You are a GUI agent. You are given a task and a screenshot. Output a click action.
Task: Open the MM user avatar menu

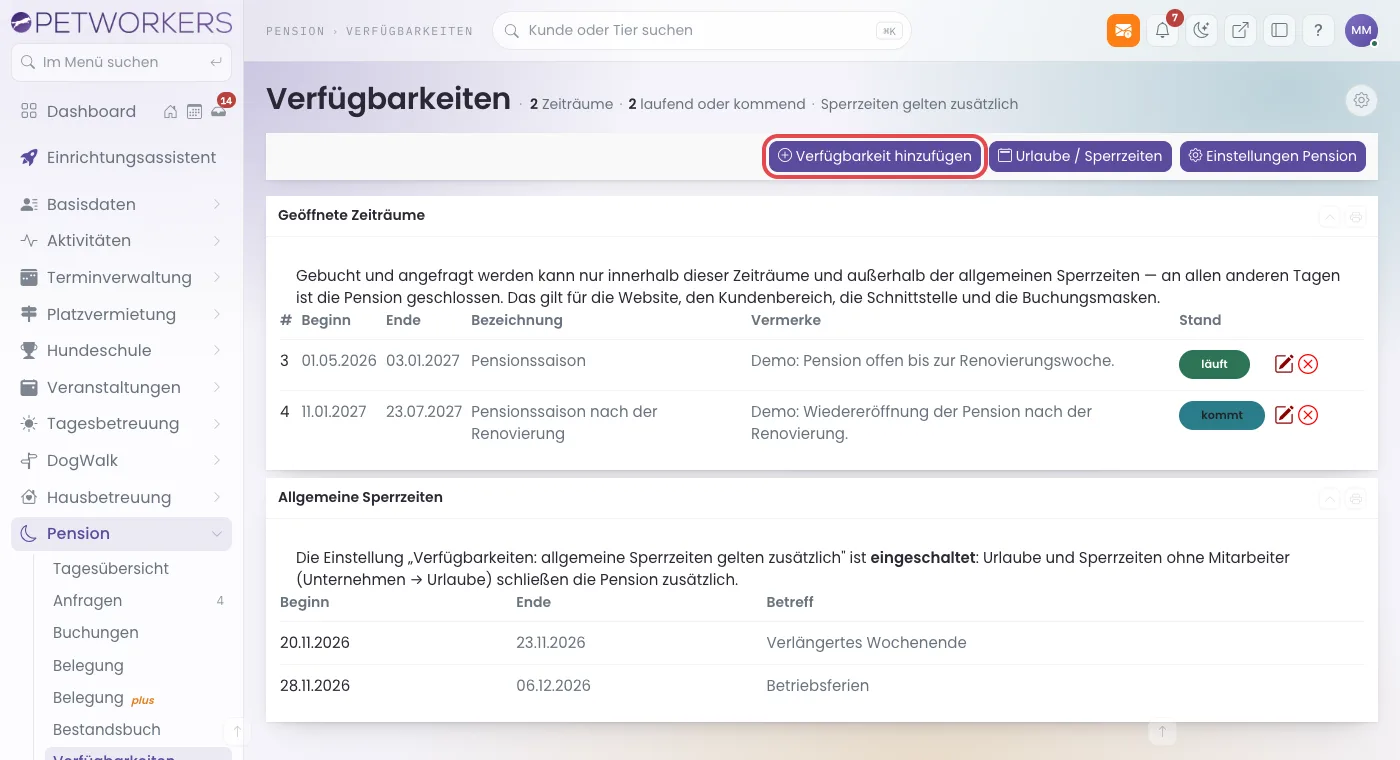[1361, 30]
